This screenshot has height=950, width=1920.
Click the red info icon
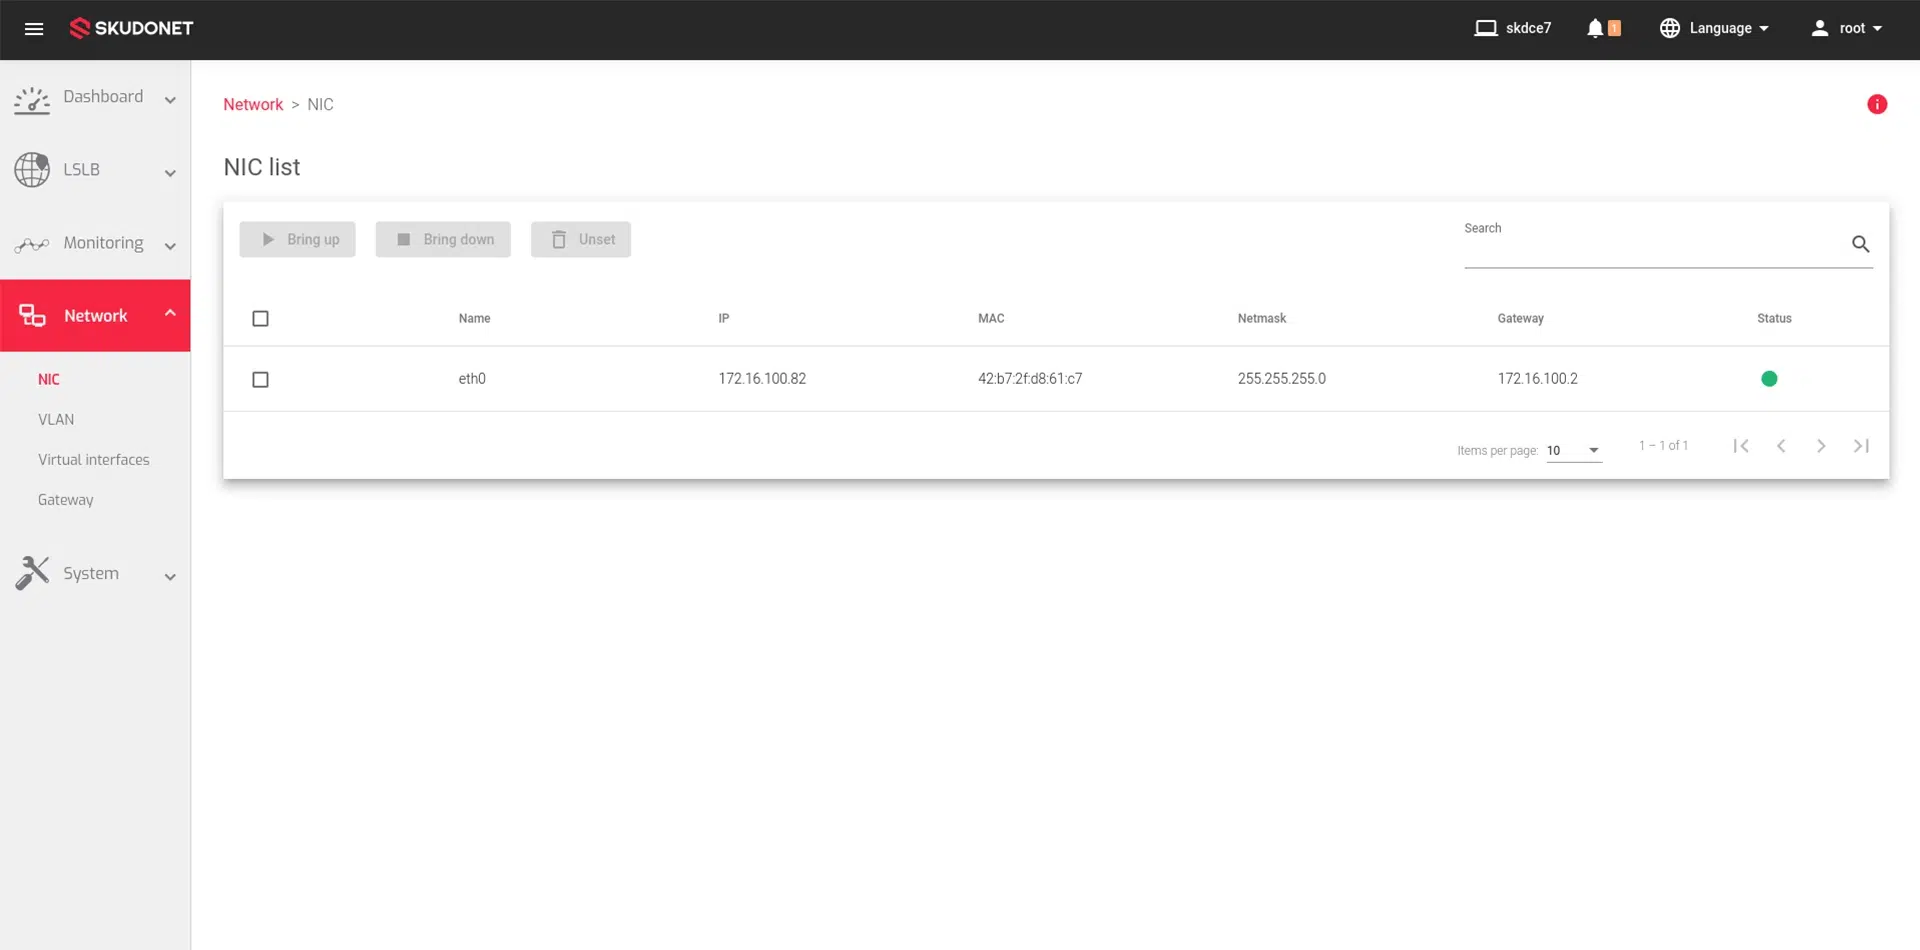tap(1877, 105)
